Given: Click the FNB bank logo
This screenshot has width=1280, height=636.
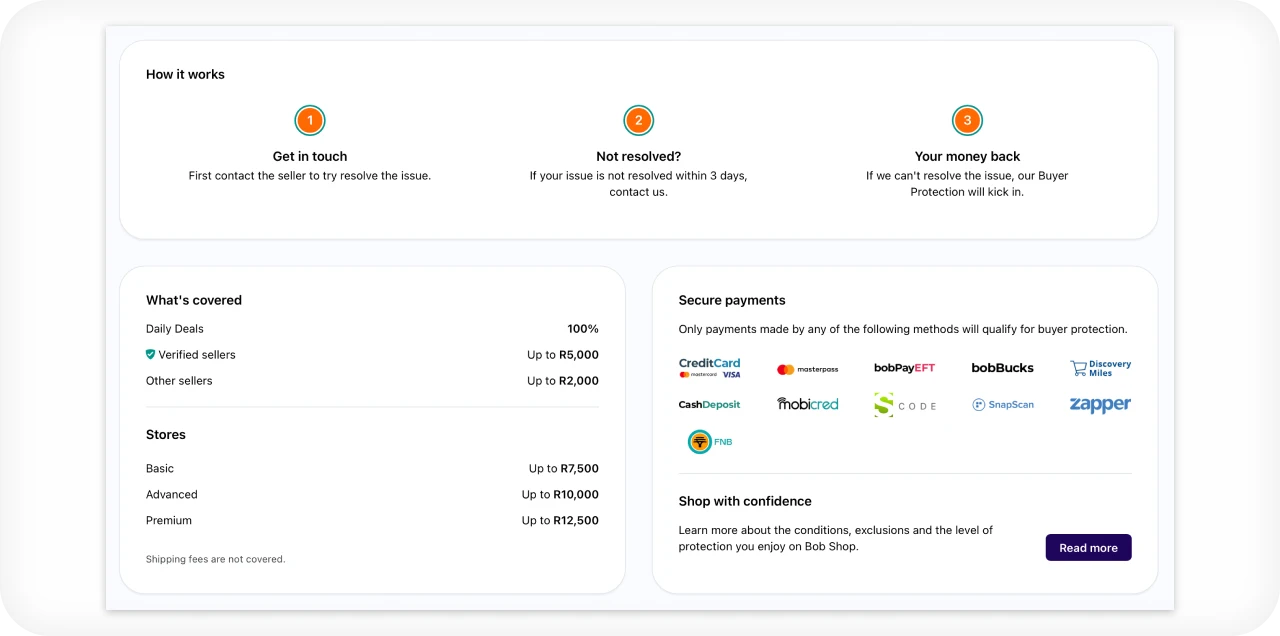Looking at the screenshot, I should point(710,441).
